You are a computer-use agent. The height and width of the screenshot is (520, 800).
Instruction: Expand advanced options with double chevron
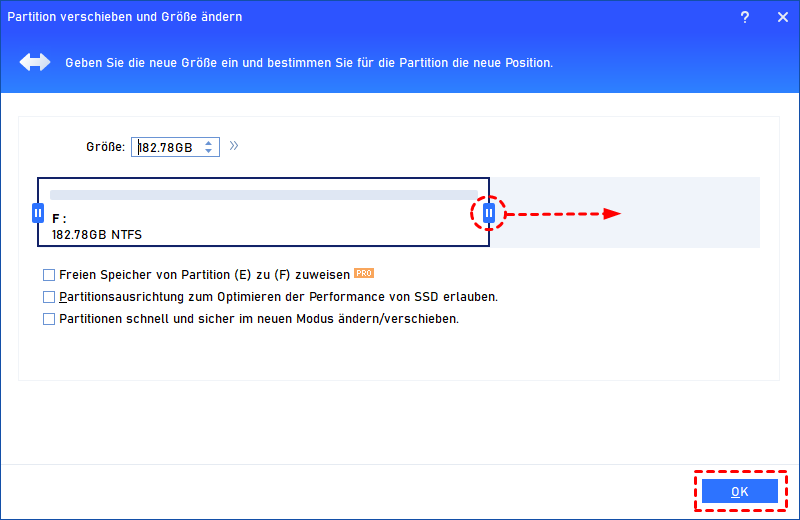pyautogui.click(x=234, y=146)
